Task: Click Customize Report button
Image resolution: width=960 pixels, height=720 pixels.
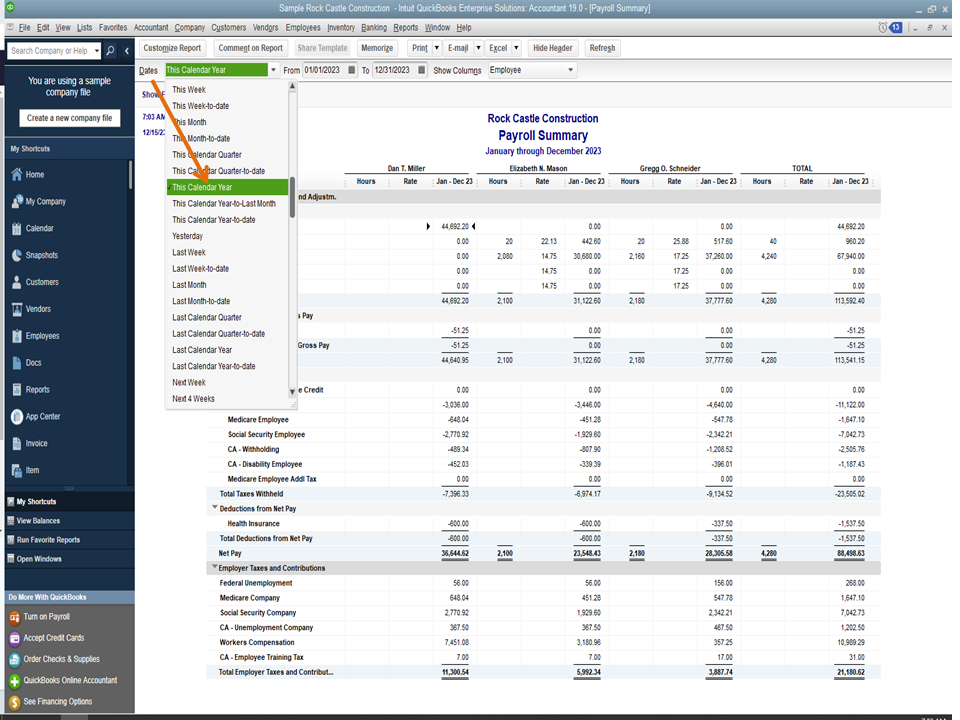Action: click(172, 48)
